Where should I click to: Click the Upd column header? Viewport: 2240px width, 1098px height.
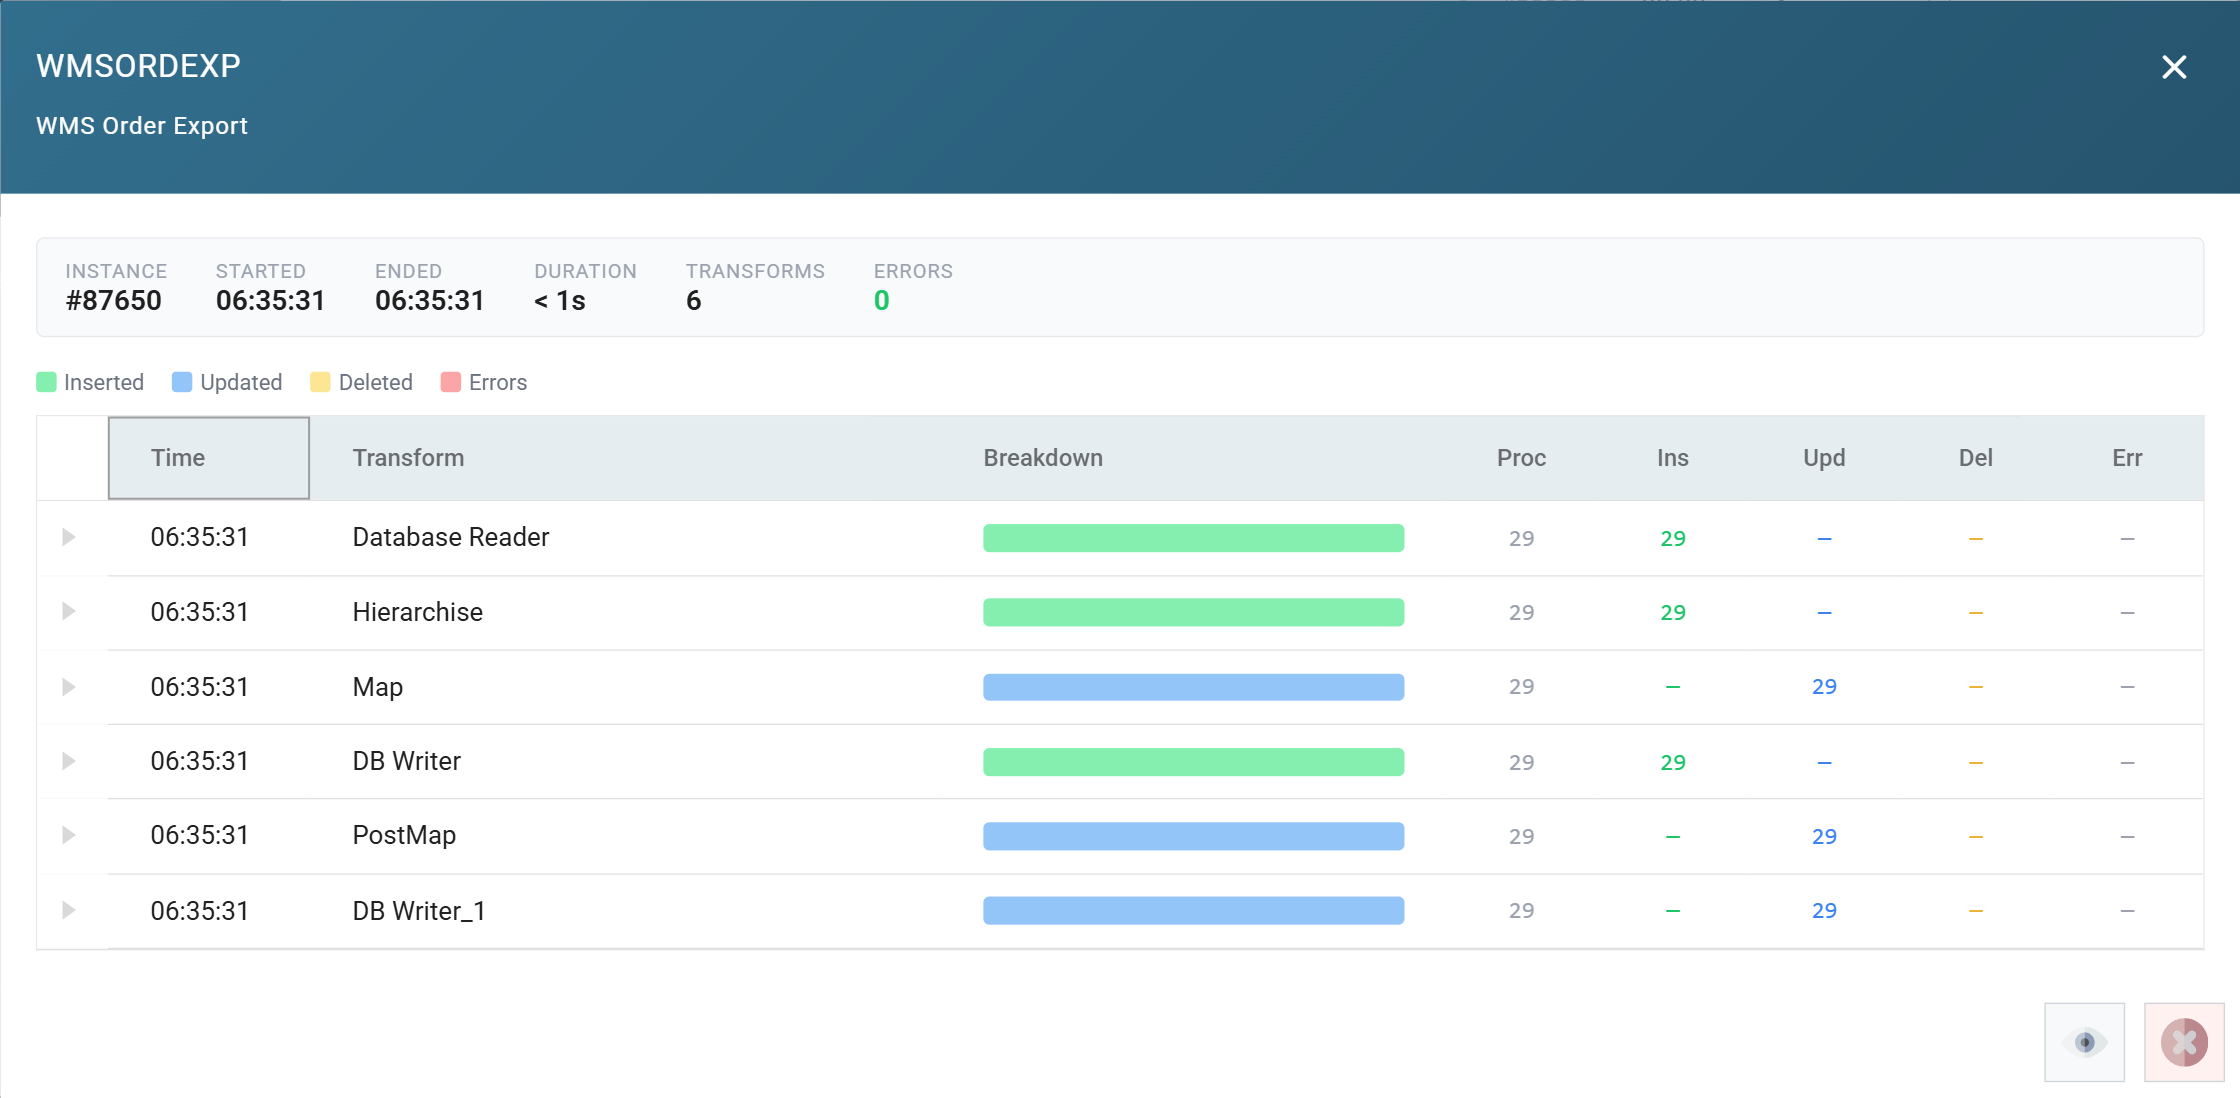pos(1824,458)
